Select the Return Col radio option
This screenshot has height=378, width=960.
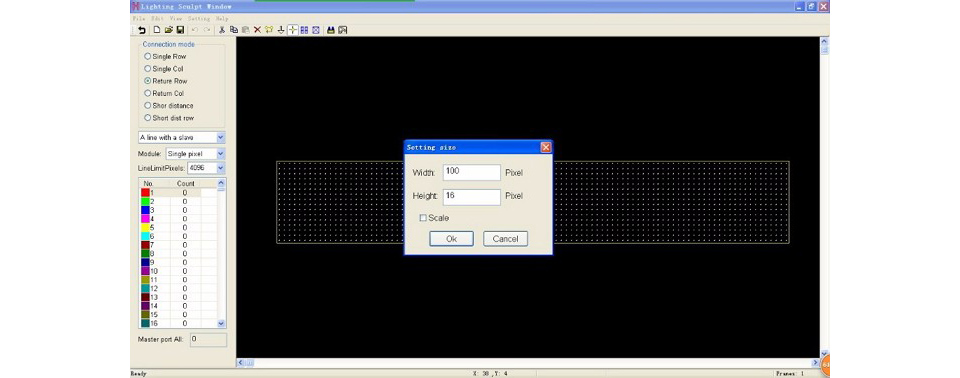(x=164, y=93)
